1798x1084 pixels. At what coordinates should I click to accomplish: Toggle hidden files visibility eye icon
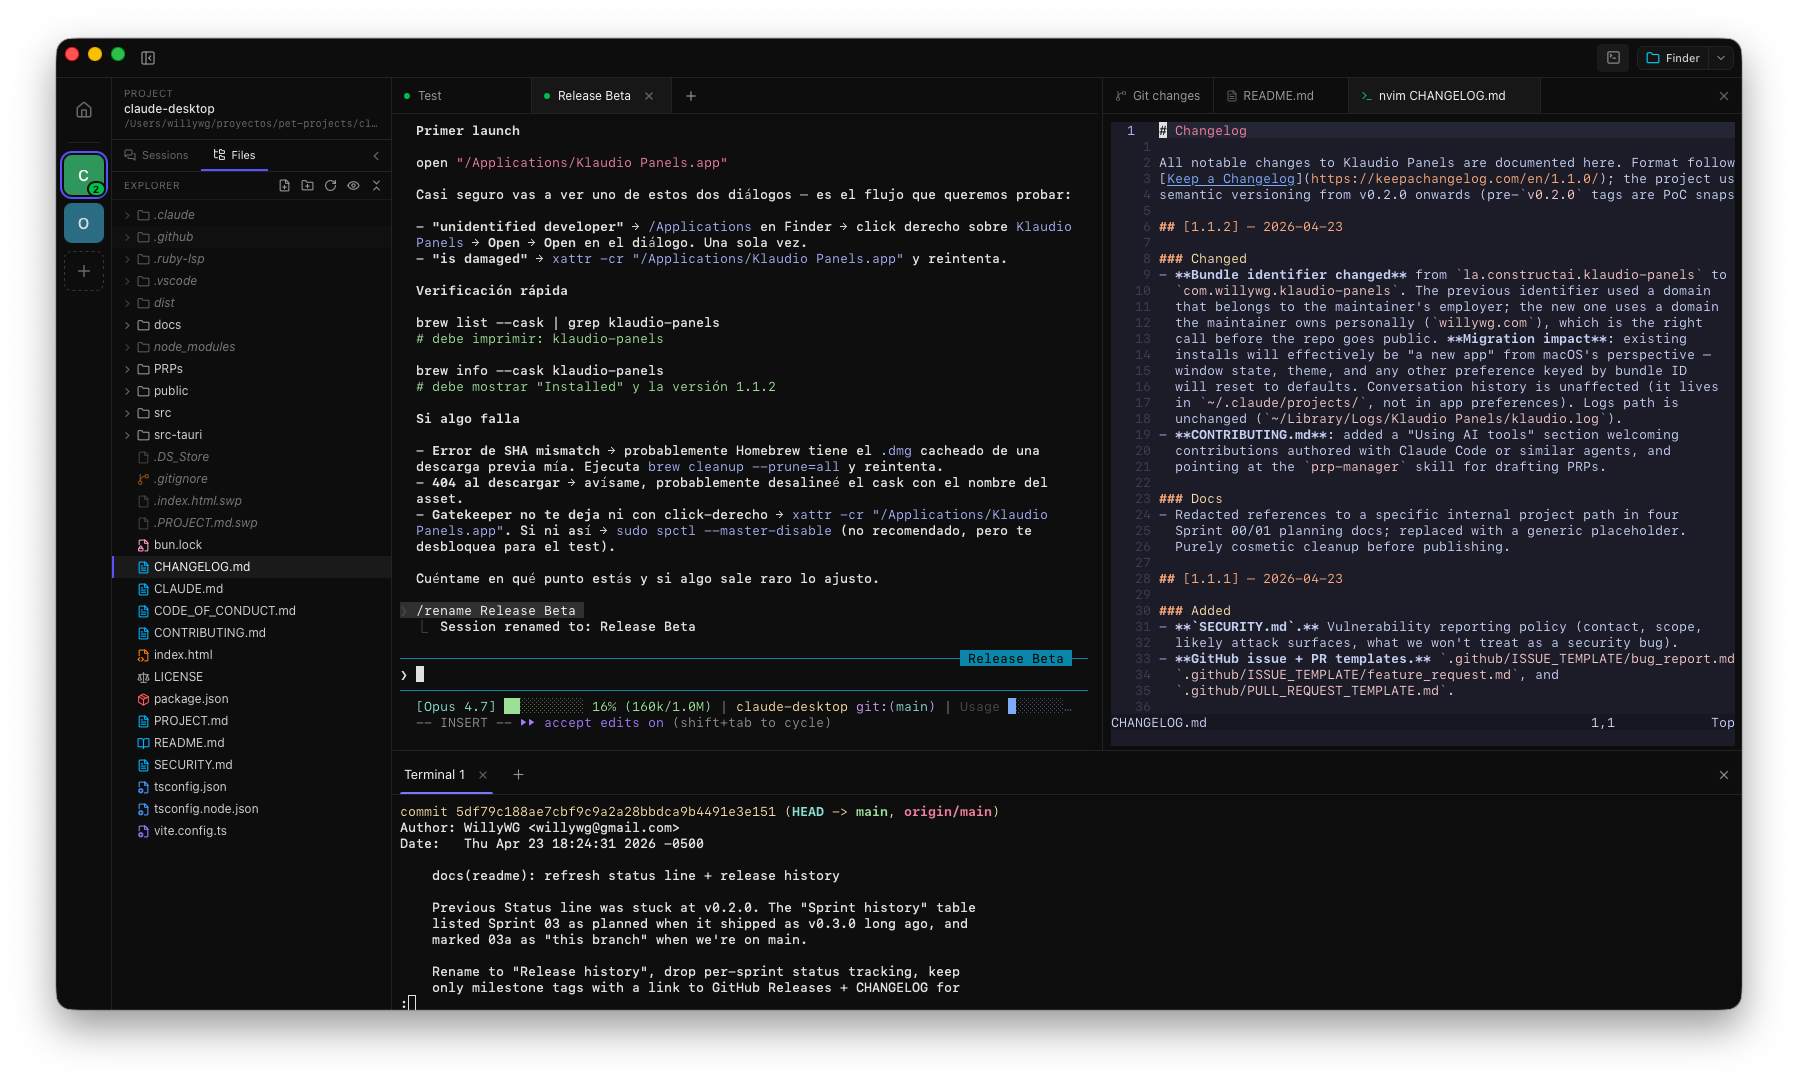pos(353,186)
